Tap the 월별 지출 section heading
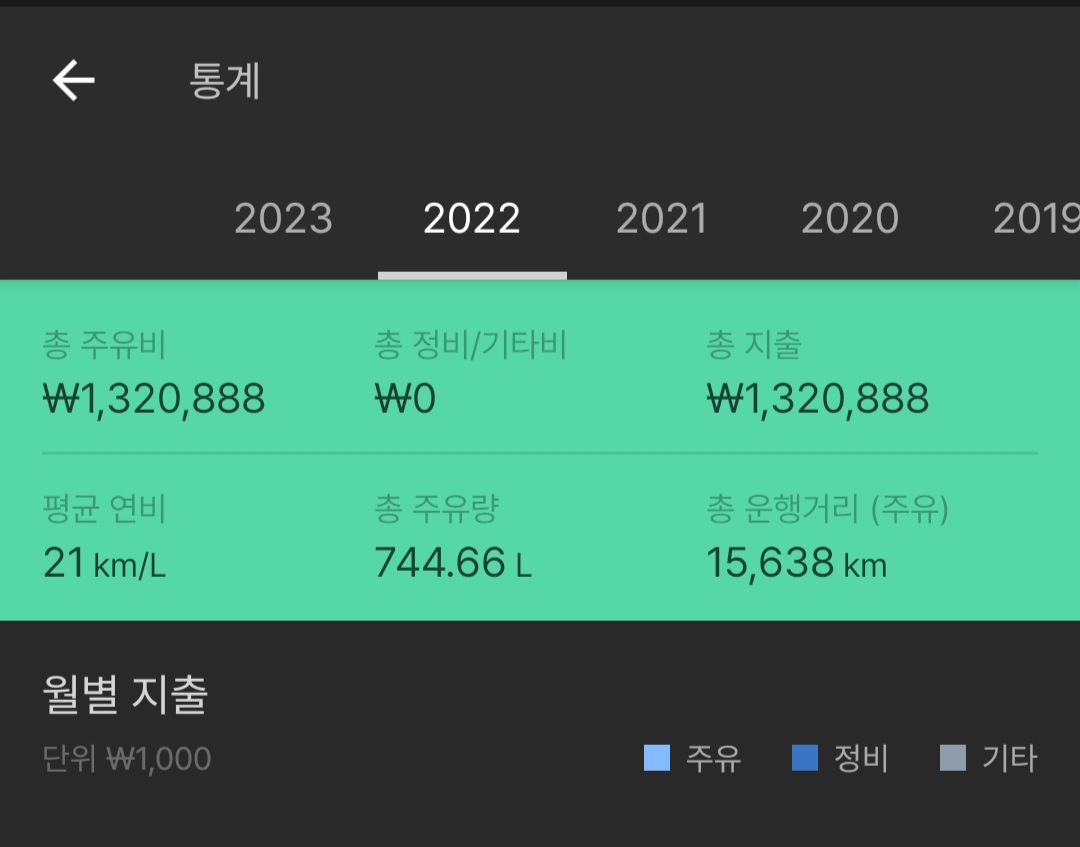Screen dimensions: 1080x847 click(125, 695)
